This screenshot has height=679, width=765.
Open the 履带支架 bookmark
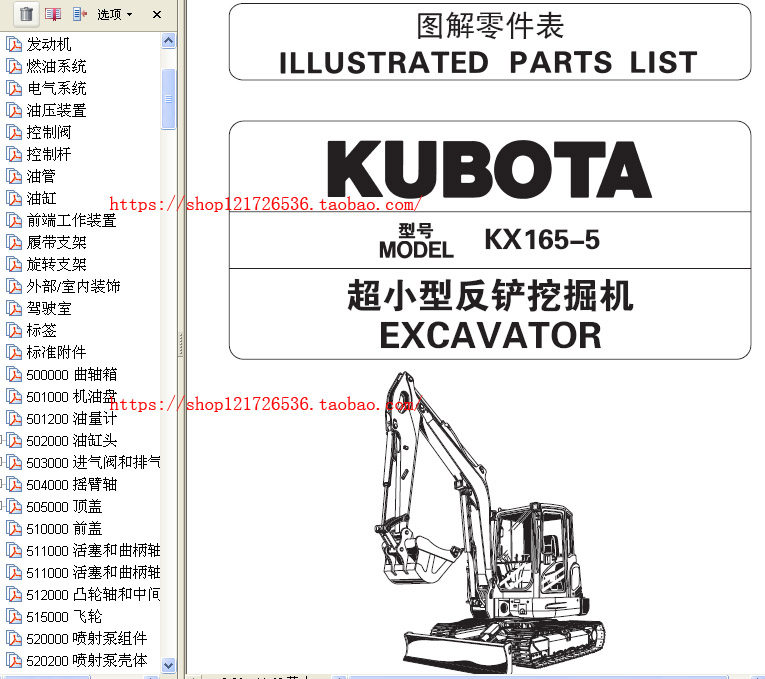57,242
